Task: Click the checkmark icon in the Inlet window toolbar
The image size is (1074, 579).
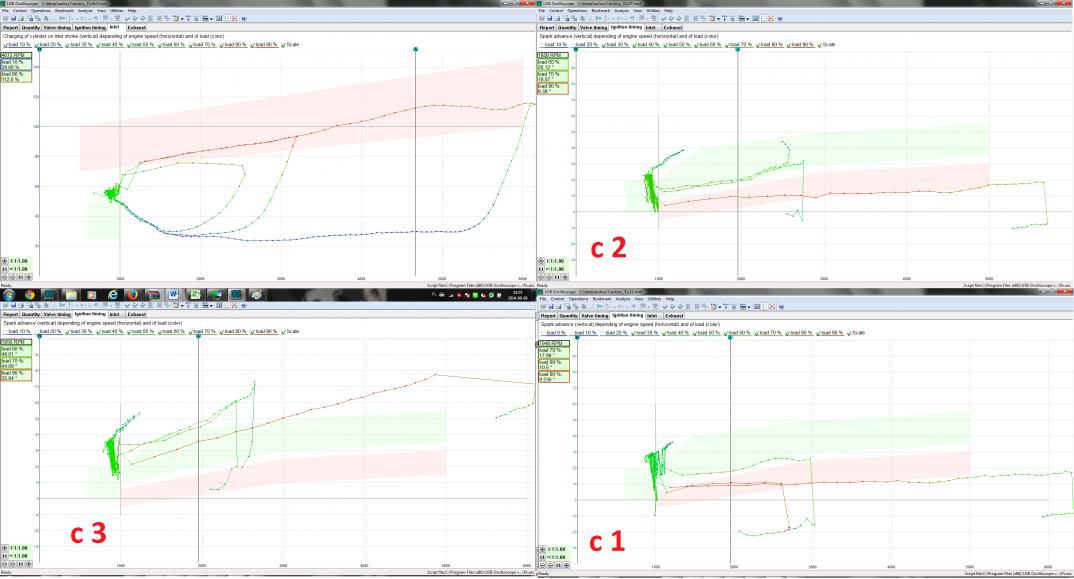Action: (127, 19)
